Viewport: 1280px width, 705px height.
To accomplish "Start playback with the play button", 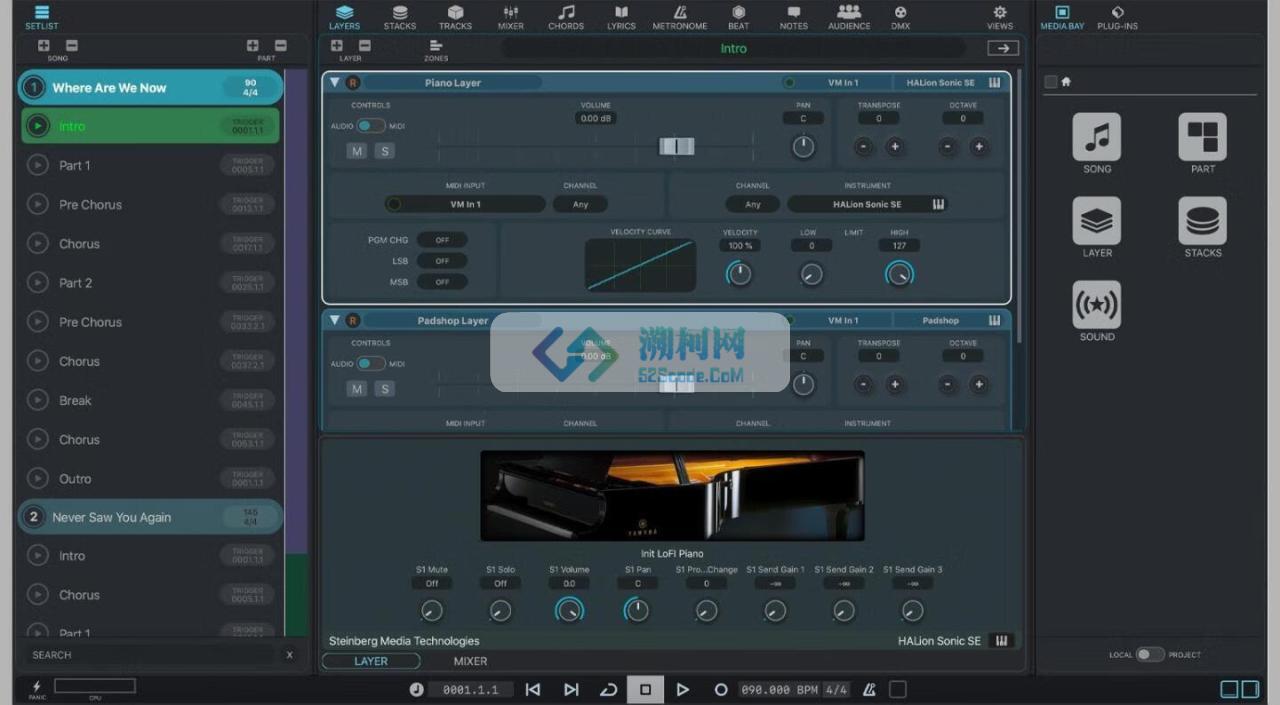I will tap(683, 689).
